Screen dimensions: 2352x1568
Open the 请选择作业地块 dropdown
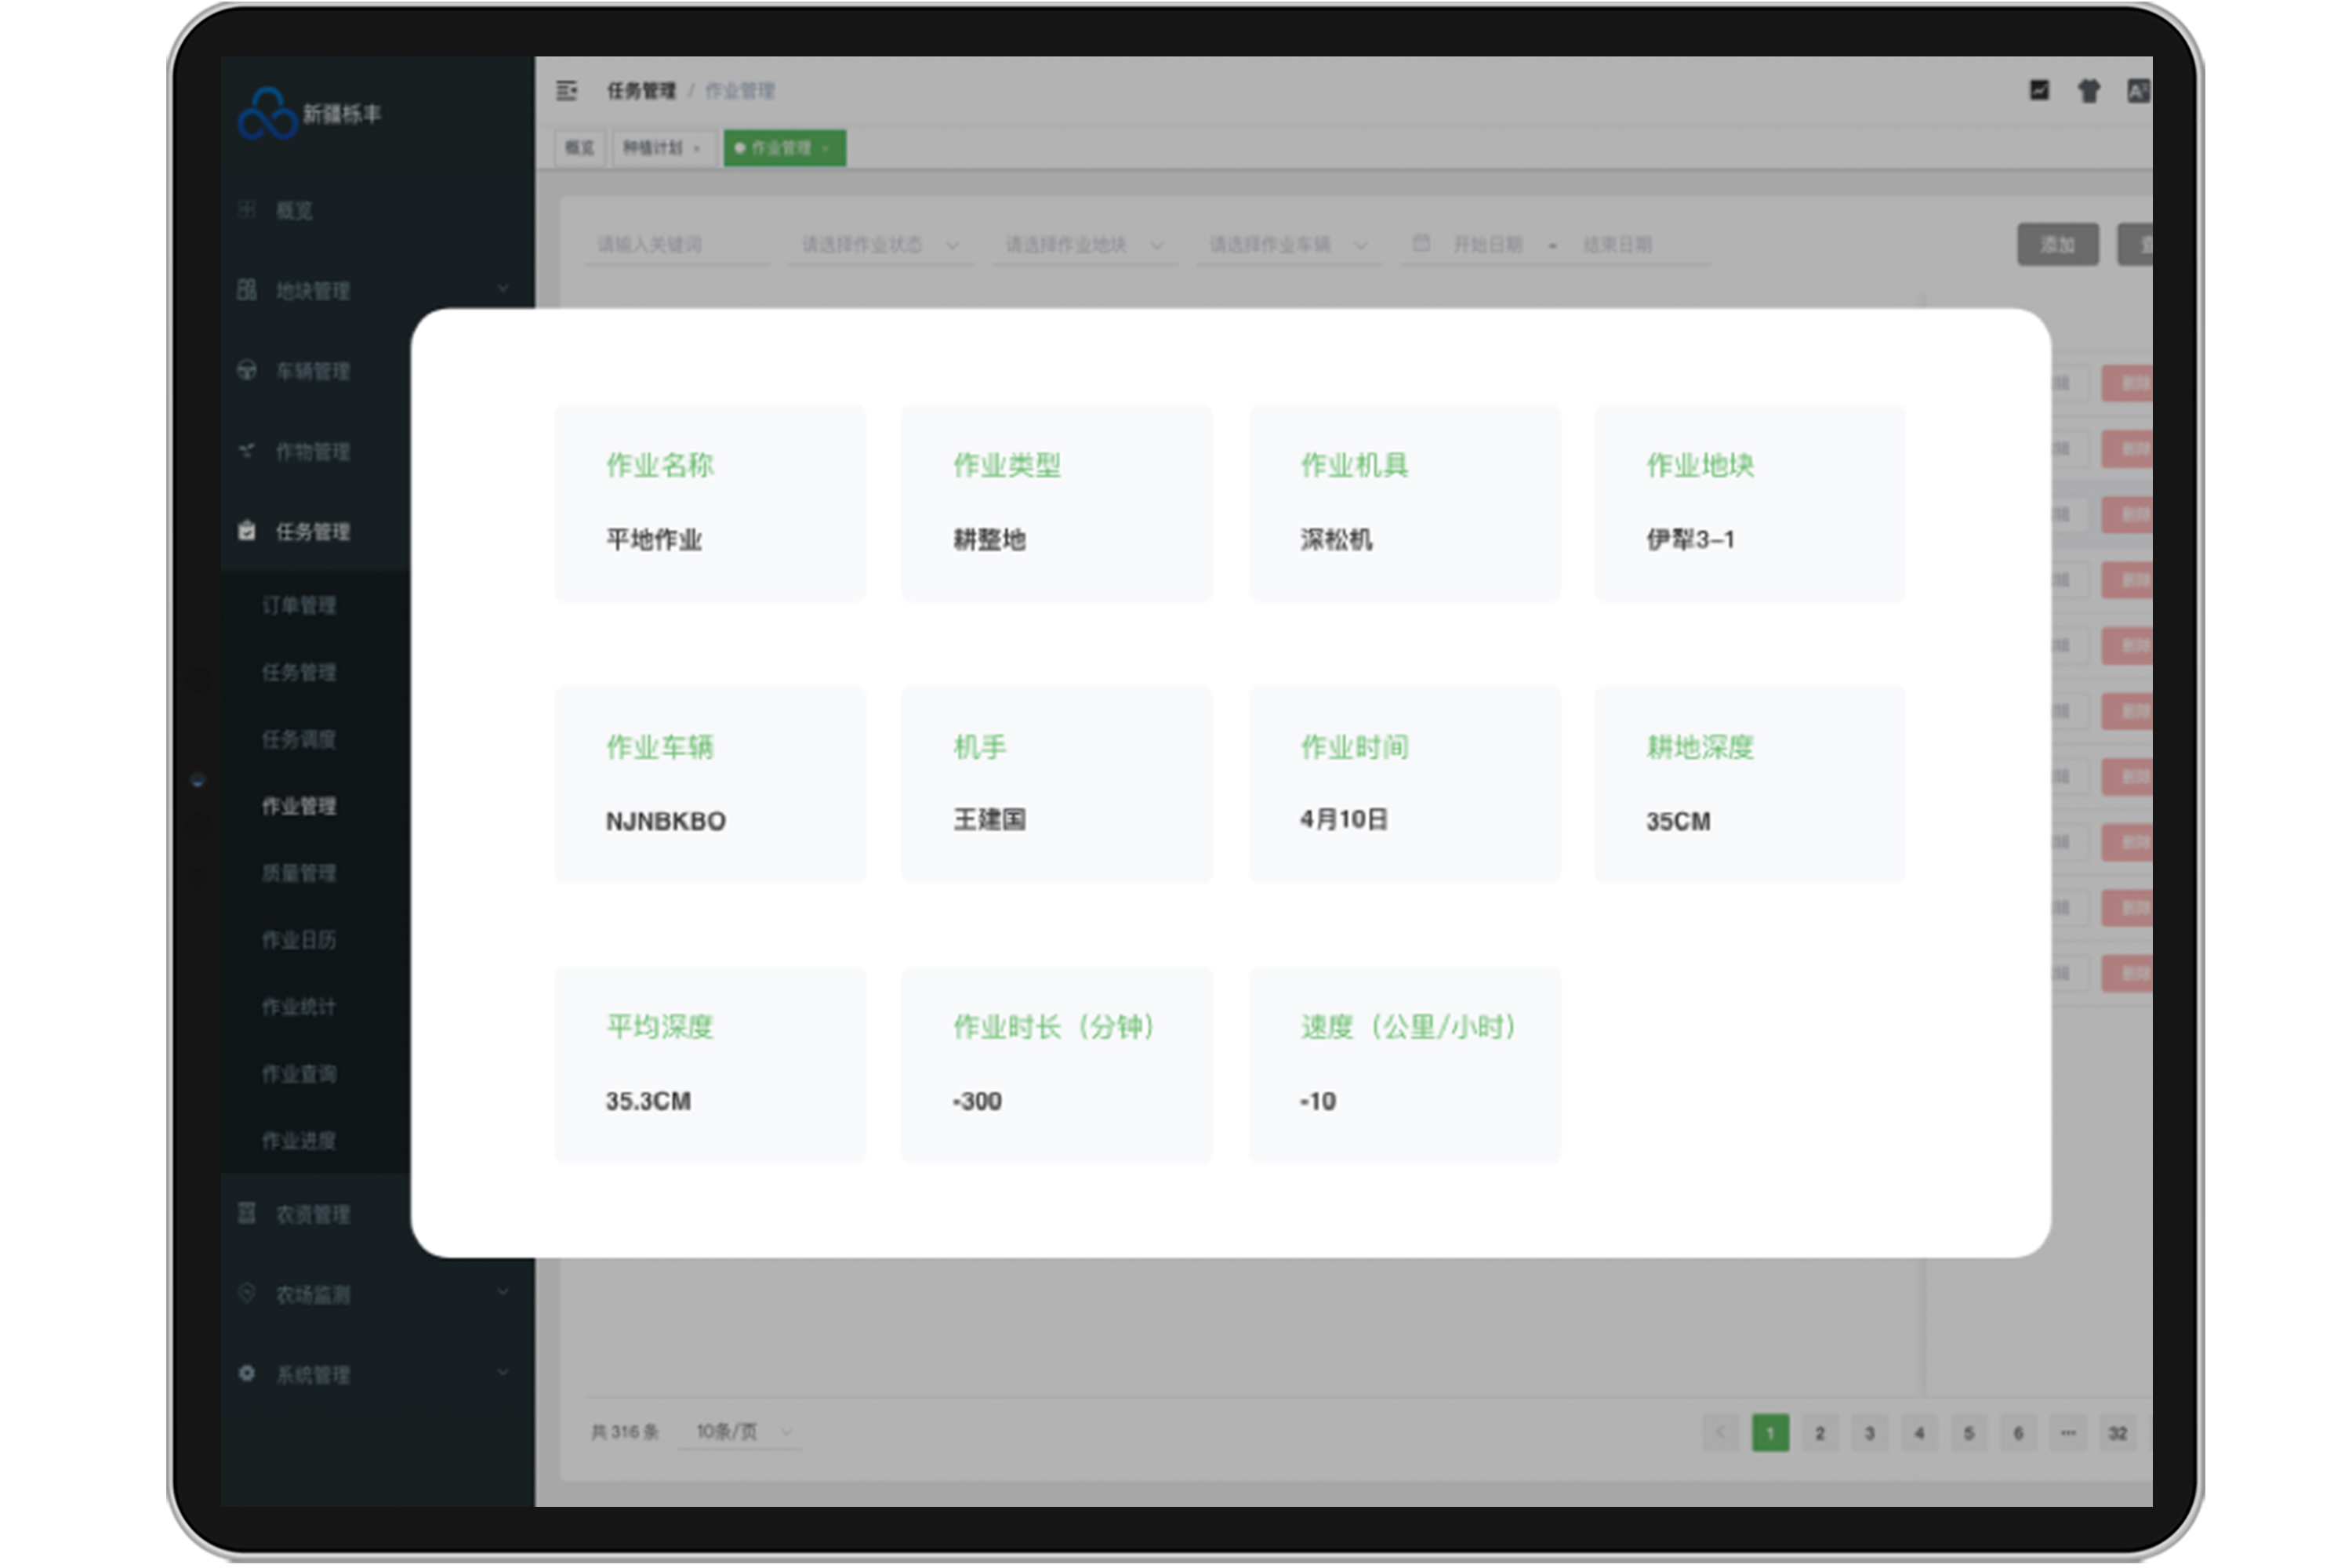click(1085, 245)
